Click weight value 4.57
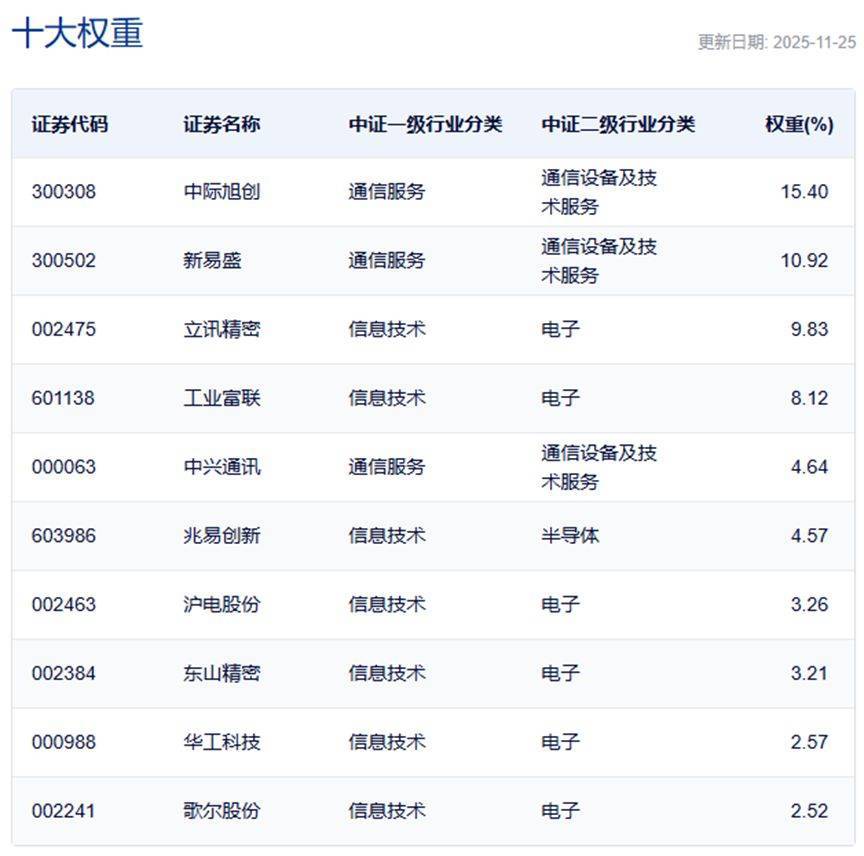This screenshot has height=856, width=864. [809, 536]
